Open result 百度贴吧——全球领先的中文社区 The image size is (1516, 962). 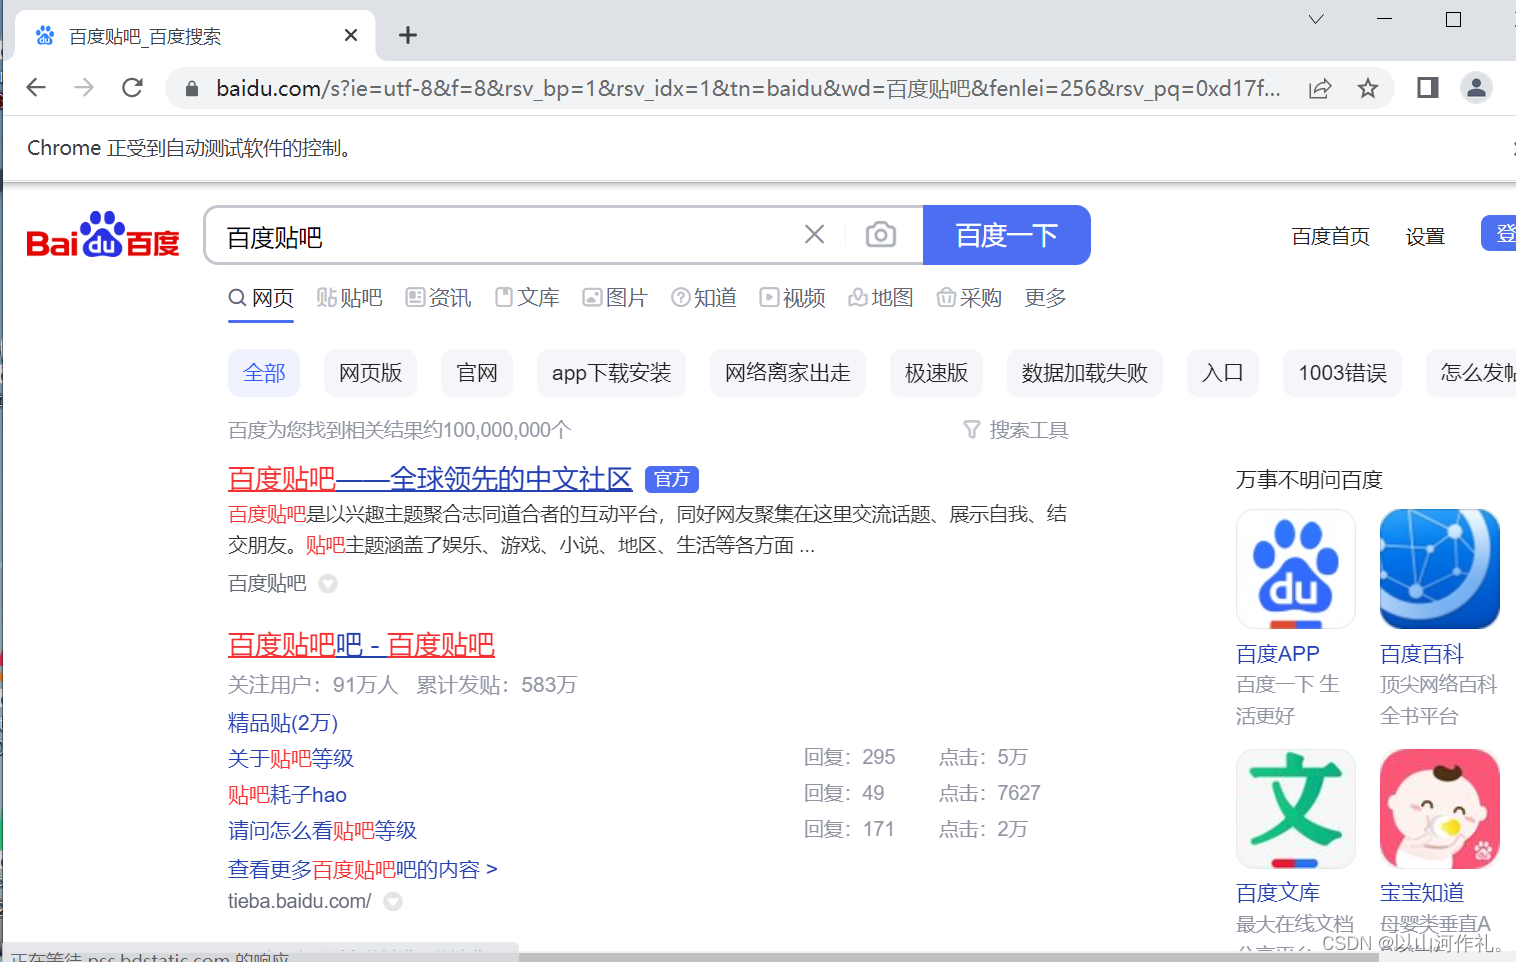[430, 479]
